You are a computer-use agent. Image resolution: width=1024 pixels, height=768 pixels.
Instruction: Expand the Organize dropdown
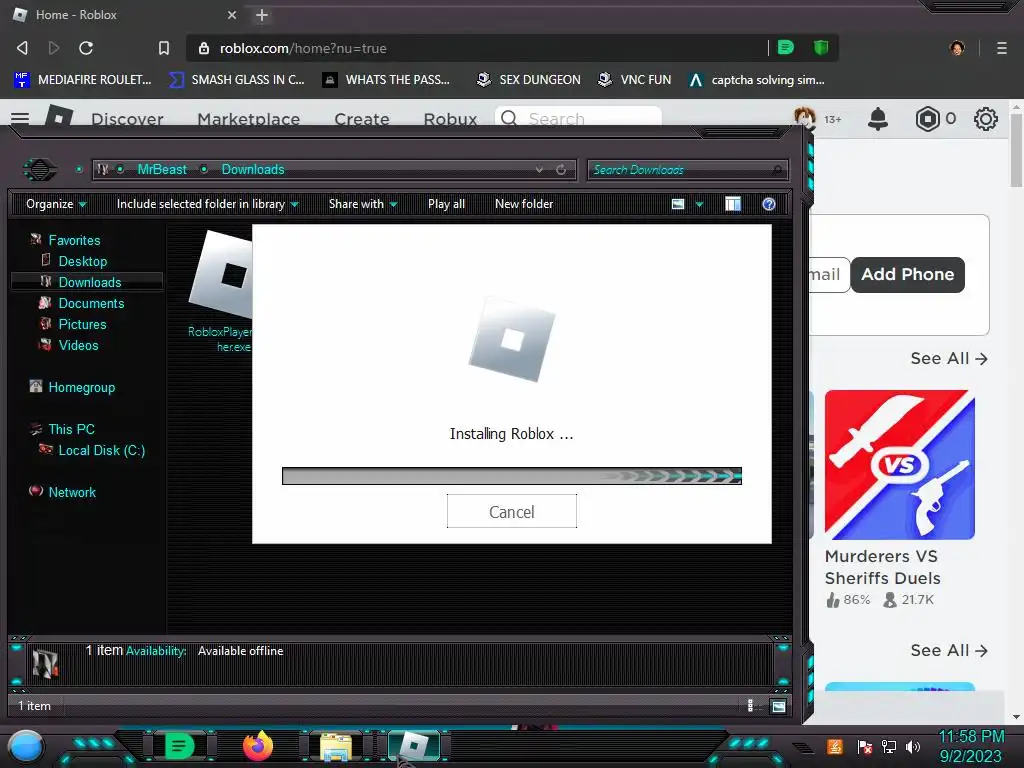coord(56,204)
